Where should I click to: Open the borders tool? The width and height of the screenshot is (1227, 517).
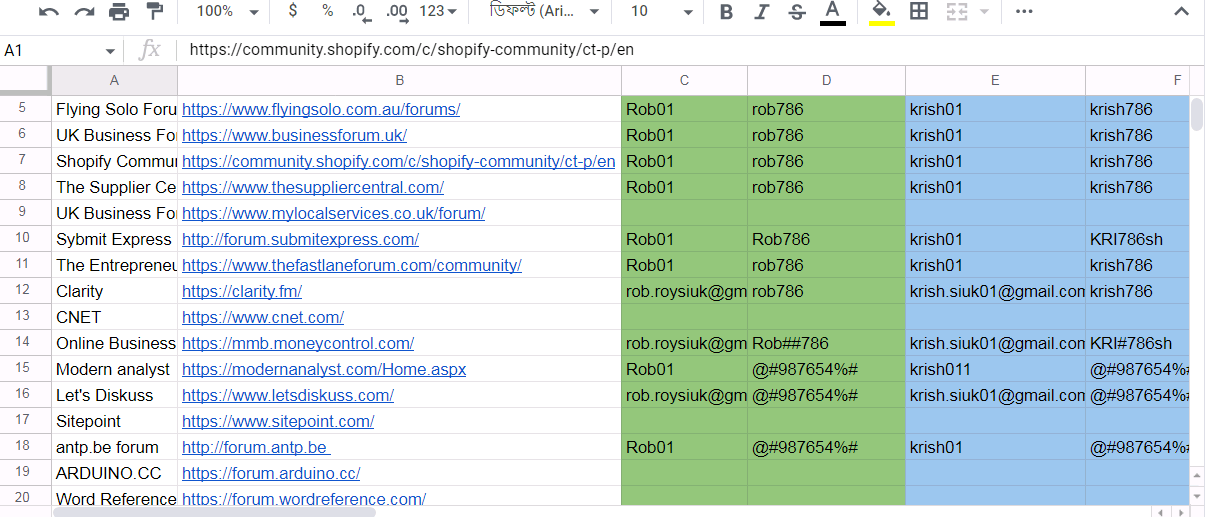(x=918, y=12)
